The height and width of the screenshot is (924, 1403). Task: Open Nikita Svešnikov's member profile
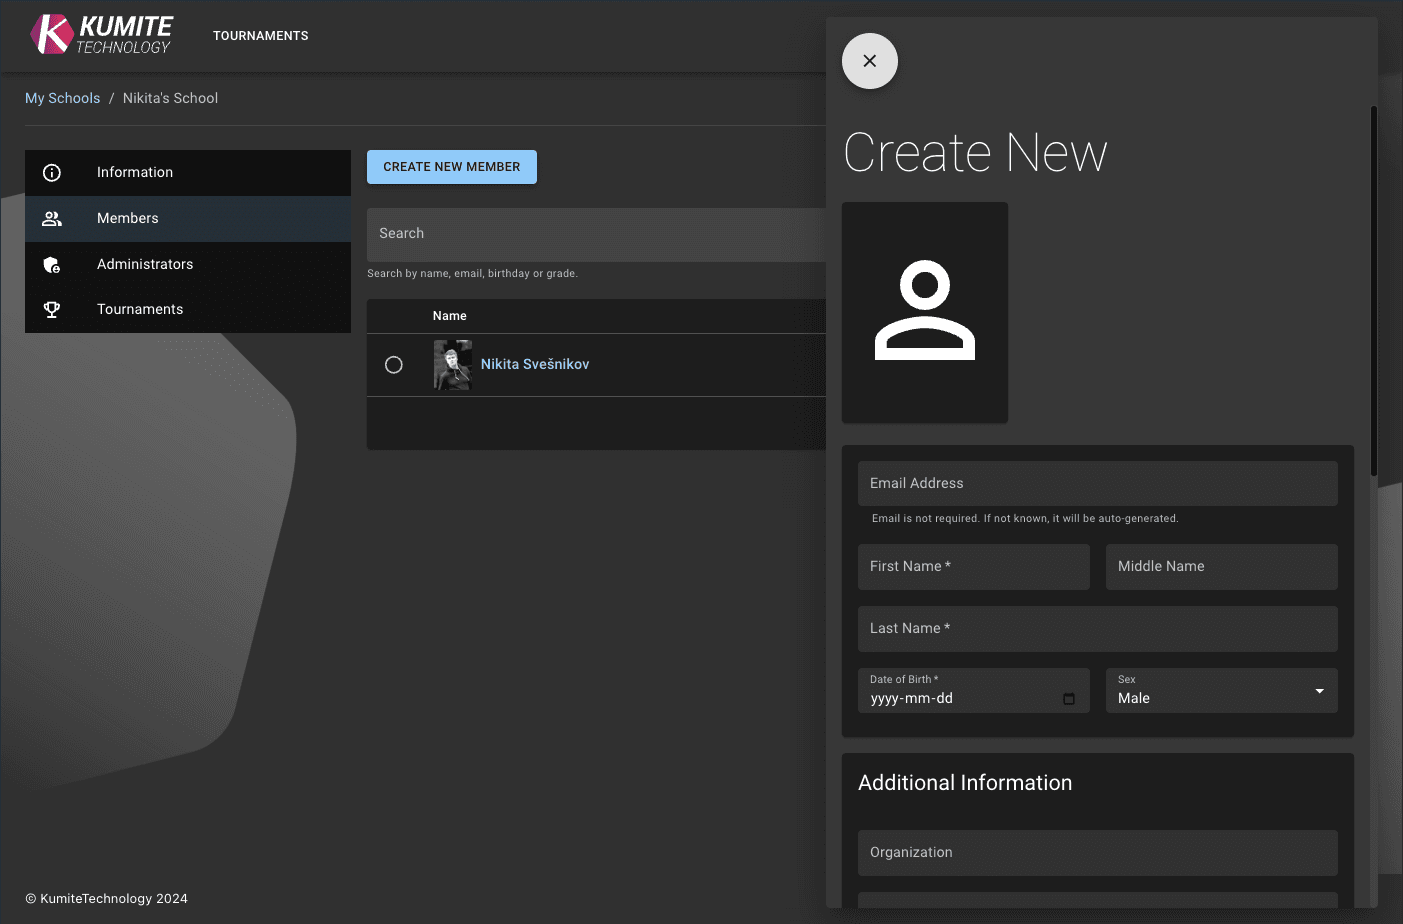coord(535,364)
